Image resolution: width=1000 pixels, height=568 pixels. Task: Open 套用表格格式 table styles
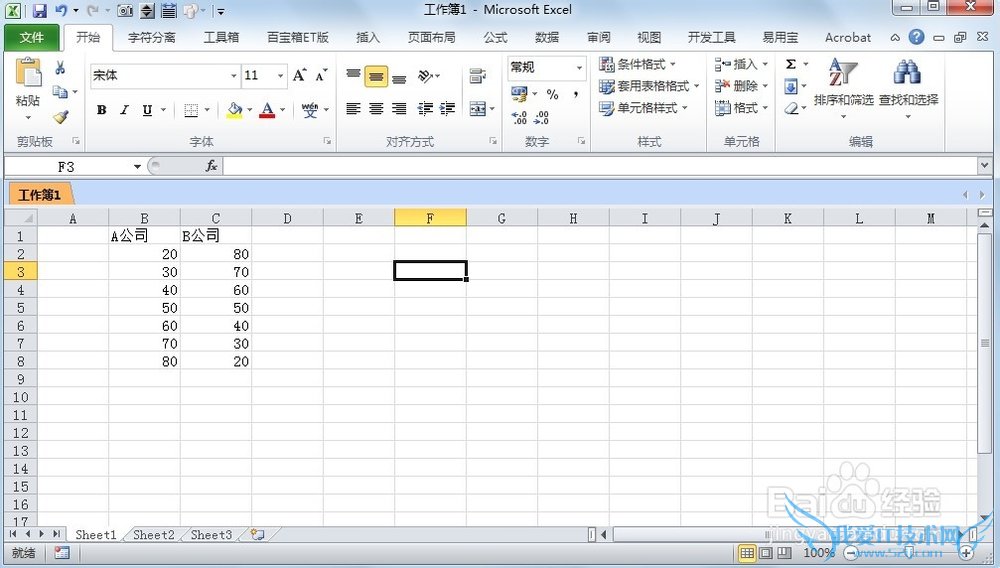click(x=649, y=85)
